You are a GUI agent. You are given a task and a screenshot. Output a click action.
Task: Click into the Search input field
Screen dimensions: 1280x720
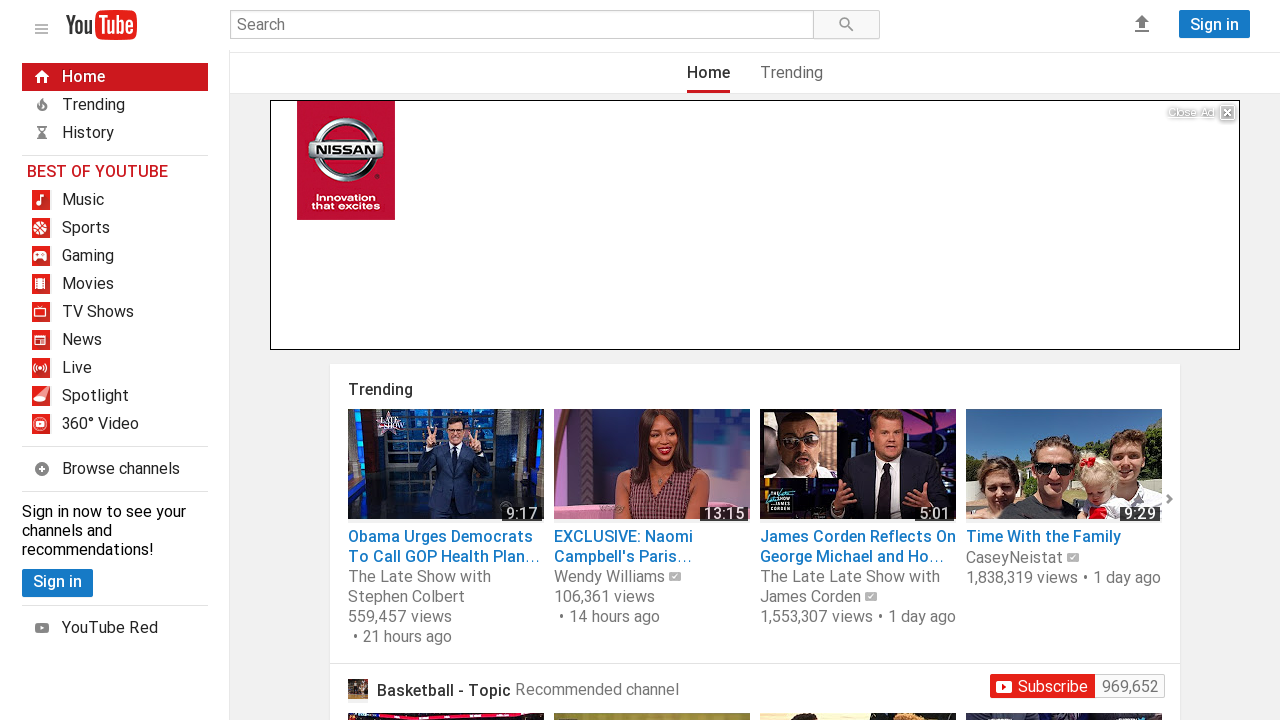[x=522, y=25]
